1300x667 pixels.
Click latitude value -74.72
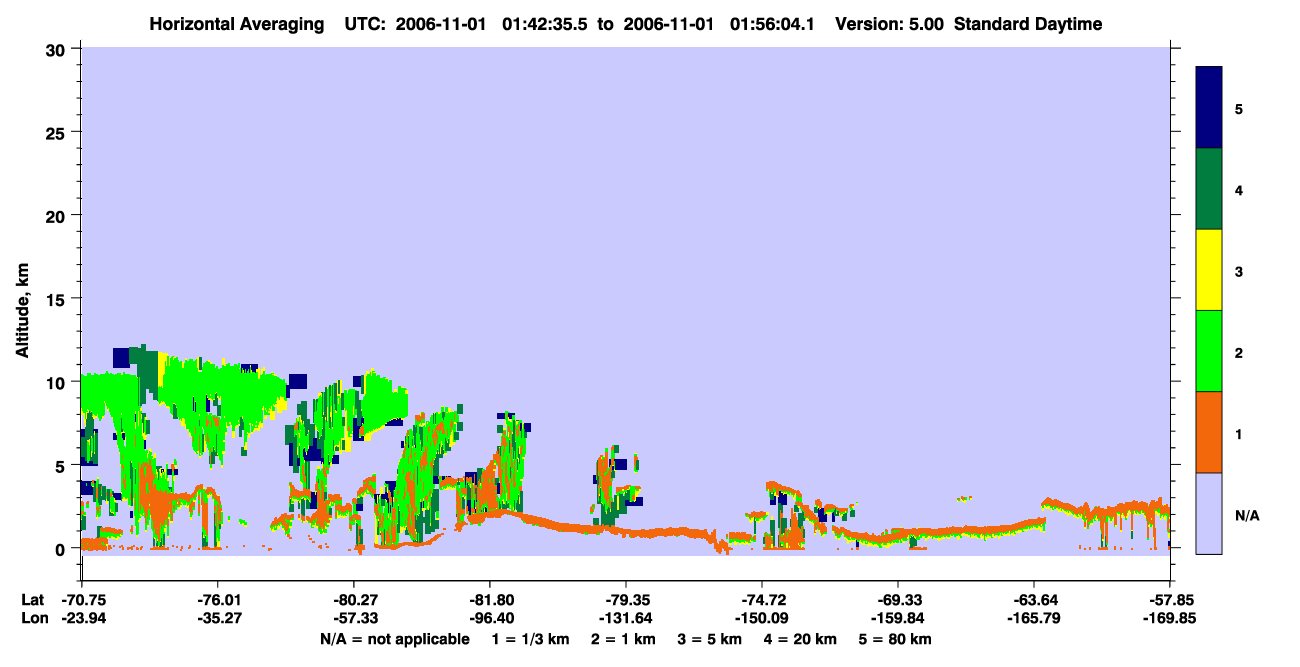point(762,600)
